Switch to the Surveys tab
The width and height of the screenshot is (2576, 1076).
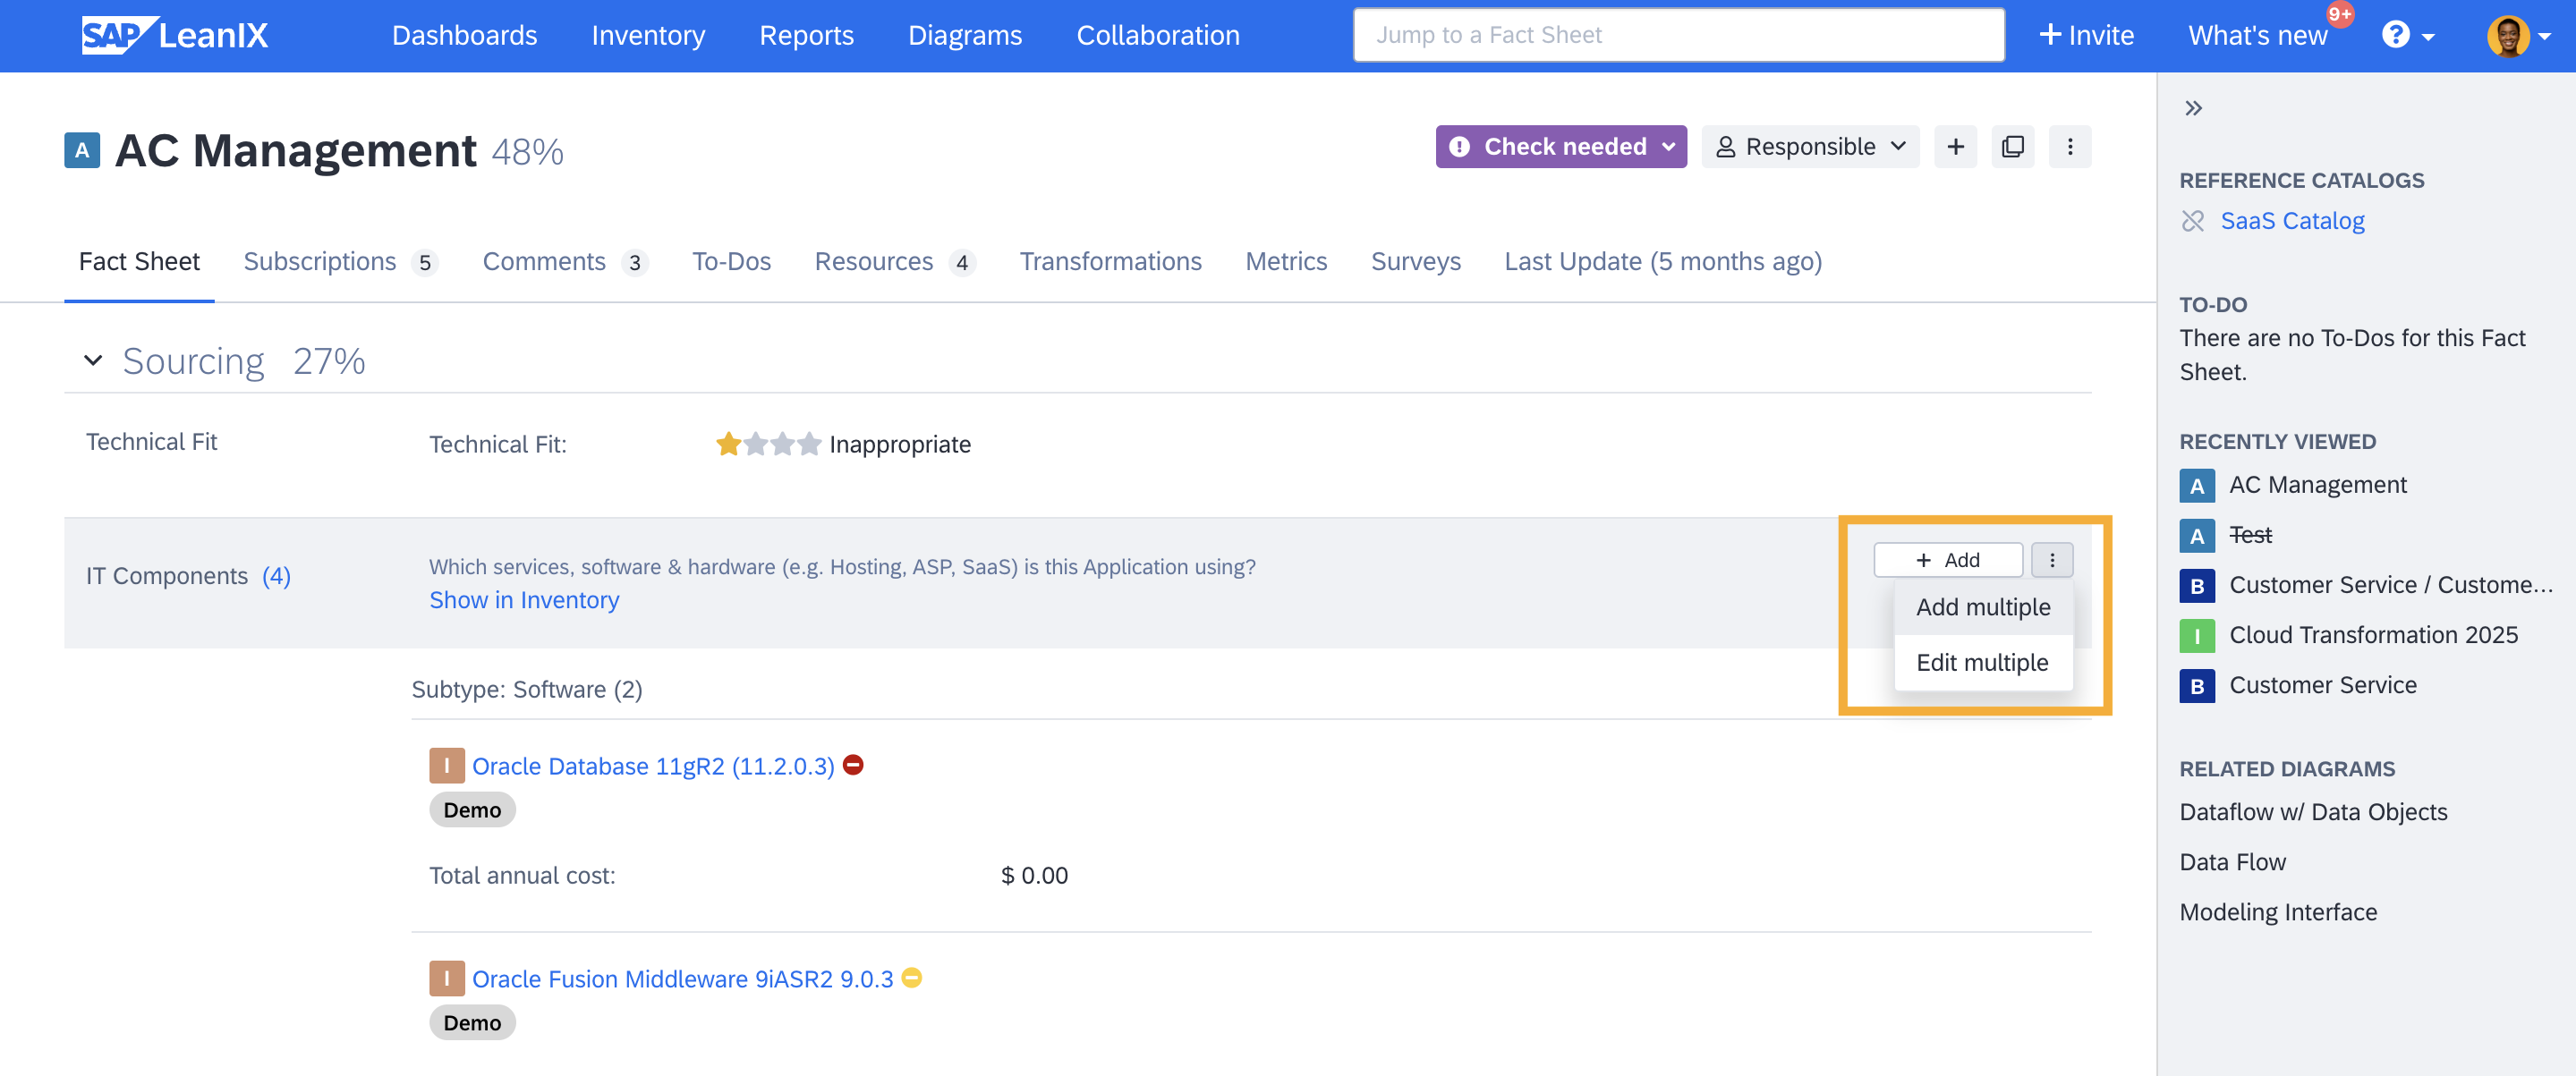point(1415,262)
